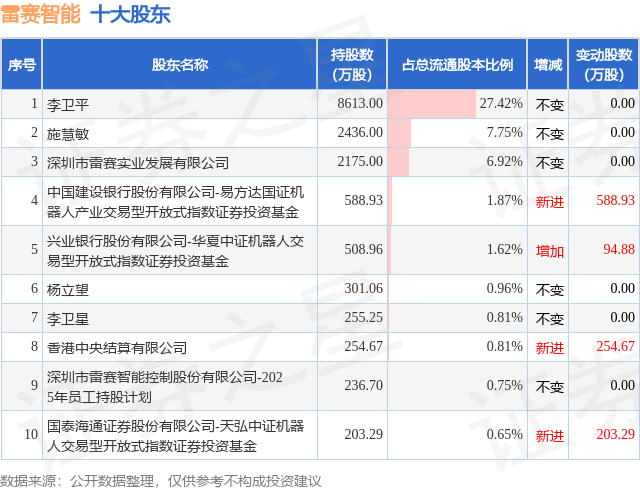This screenshot has height=490, width=640.
Task: Click sequence number 4
Action: click(x=34, y=200)
